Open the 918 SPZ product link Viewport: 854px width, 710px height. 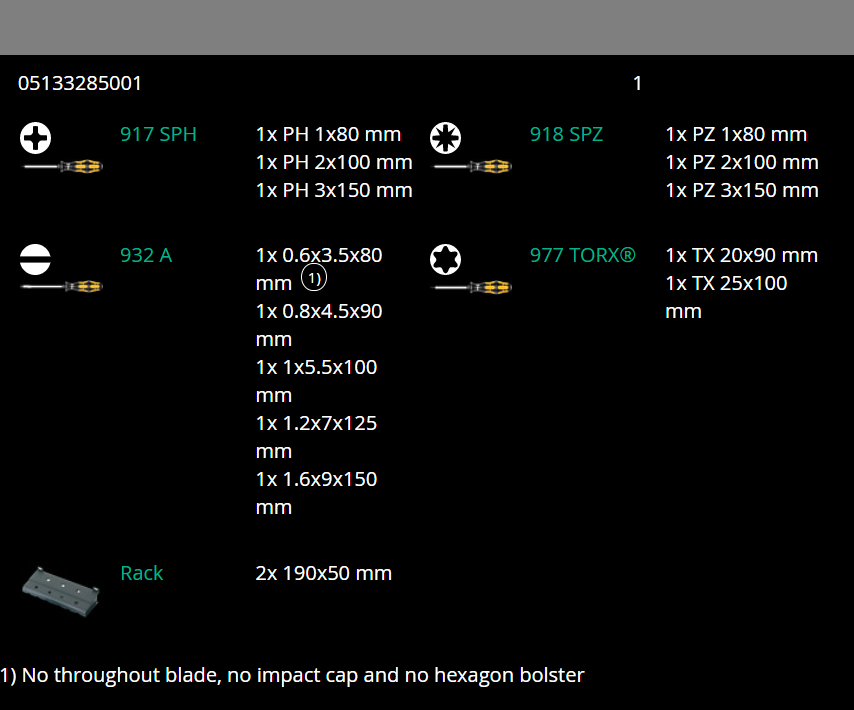tap(566, 134)
